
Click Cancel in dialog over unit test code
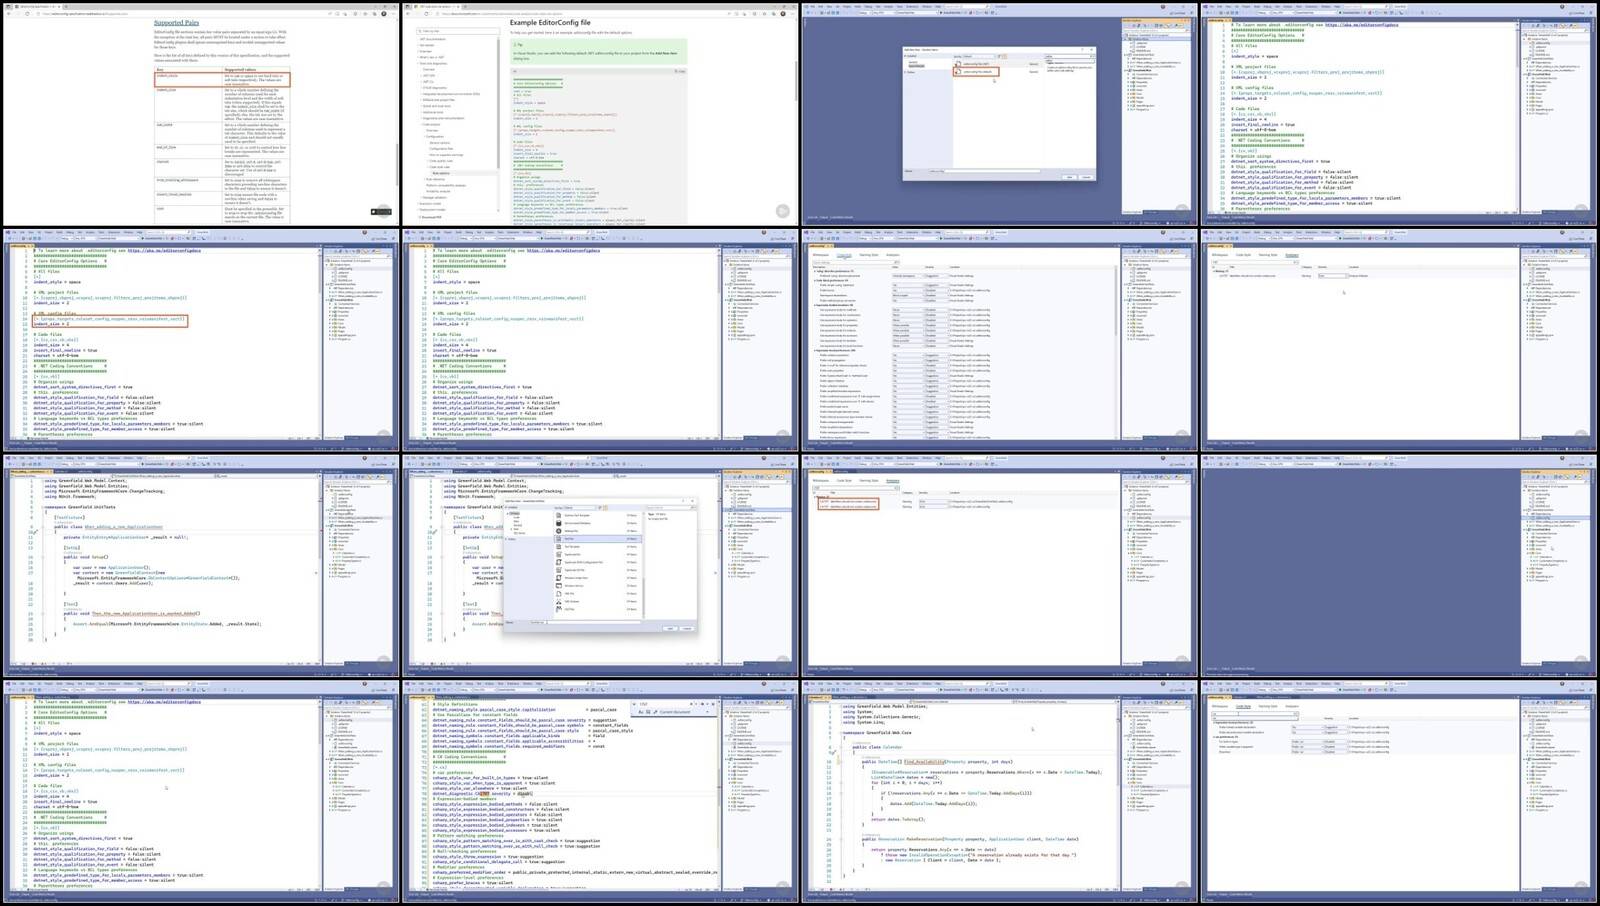point(687,628)
